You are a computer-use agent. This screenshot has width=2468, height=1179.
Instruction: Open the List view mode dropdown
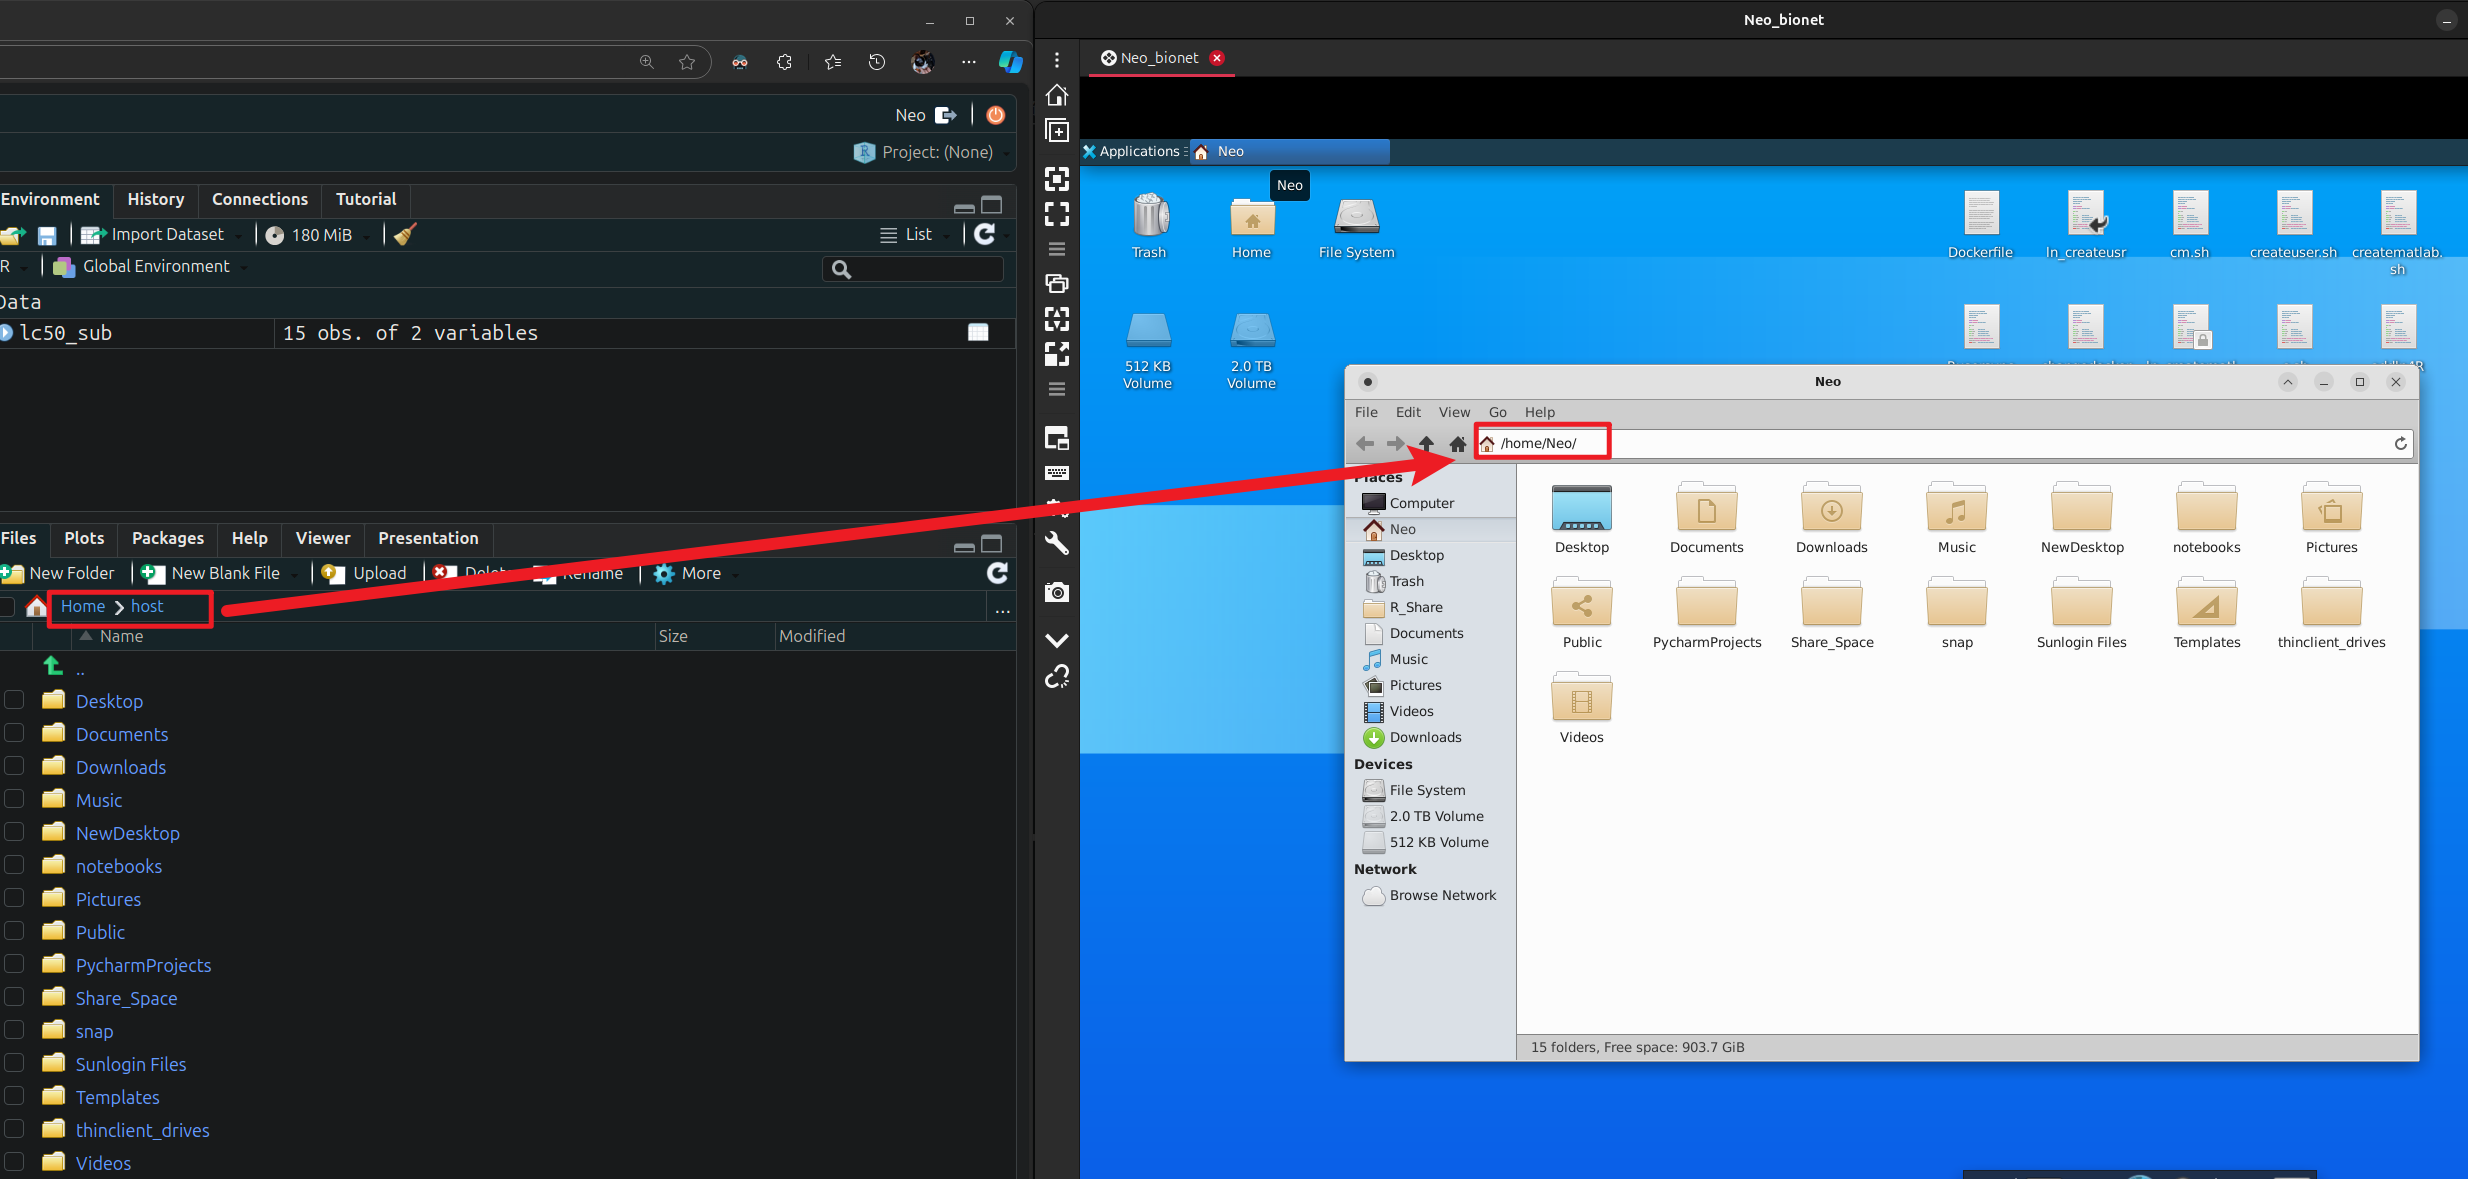click(x=916, y=234)
